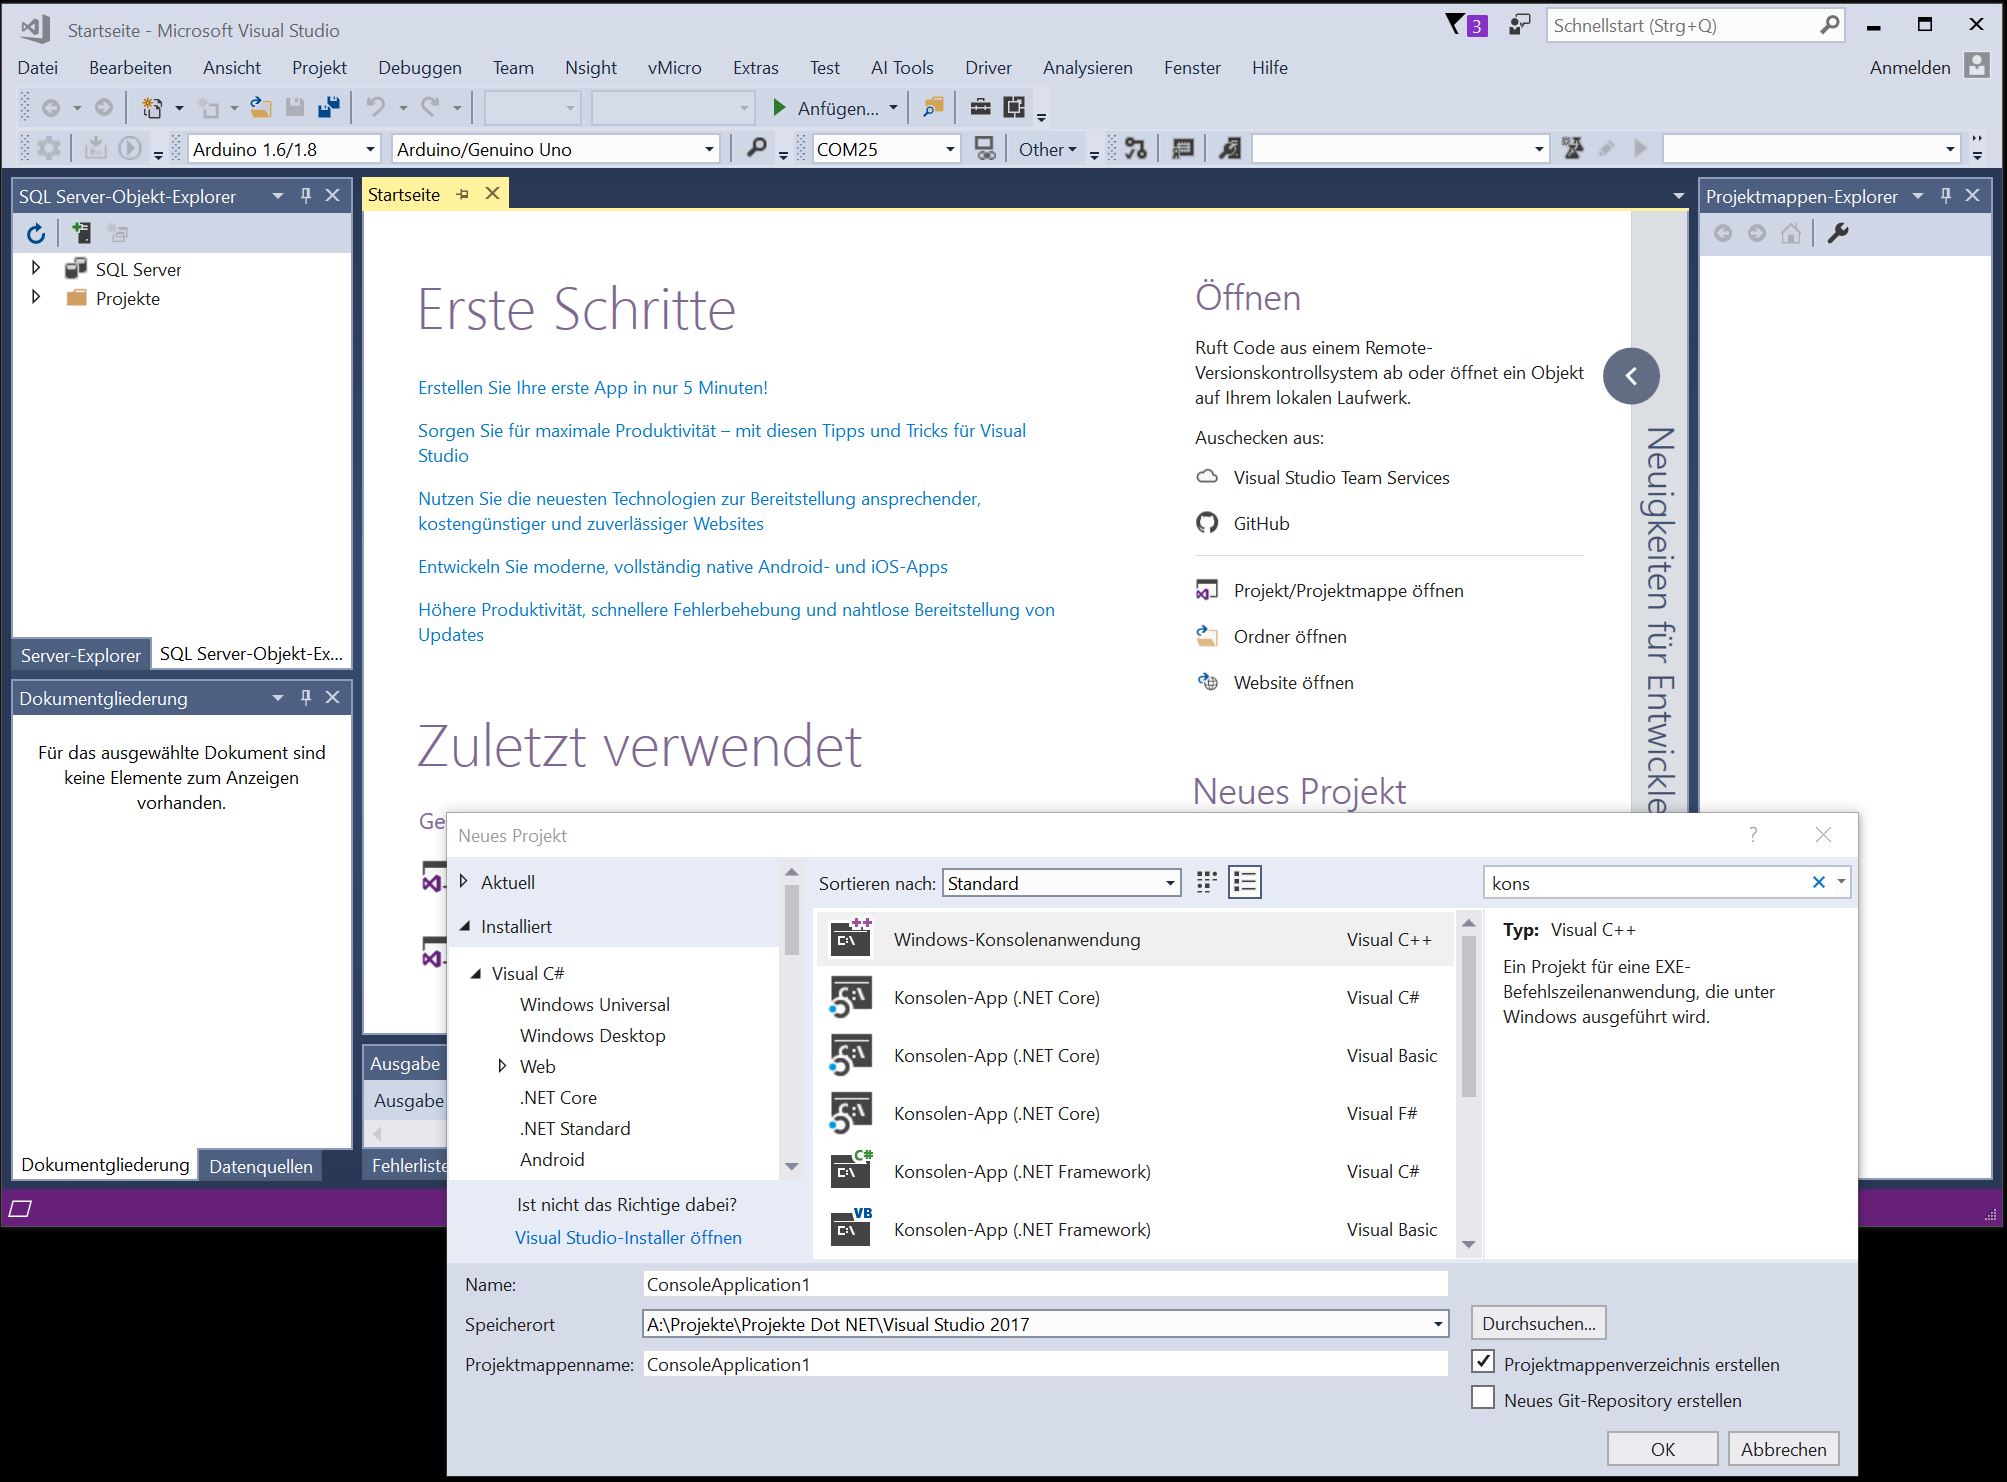This screenshot has height=1482, width=2007.
Task: Open the Debuggen menu
Action: pyautogui.click(x=419, y=67)
